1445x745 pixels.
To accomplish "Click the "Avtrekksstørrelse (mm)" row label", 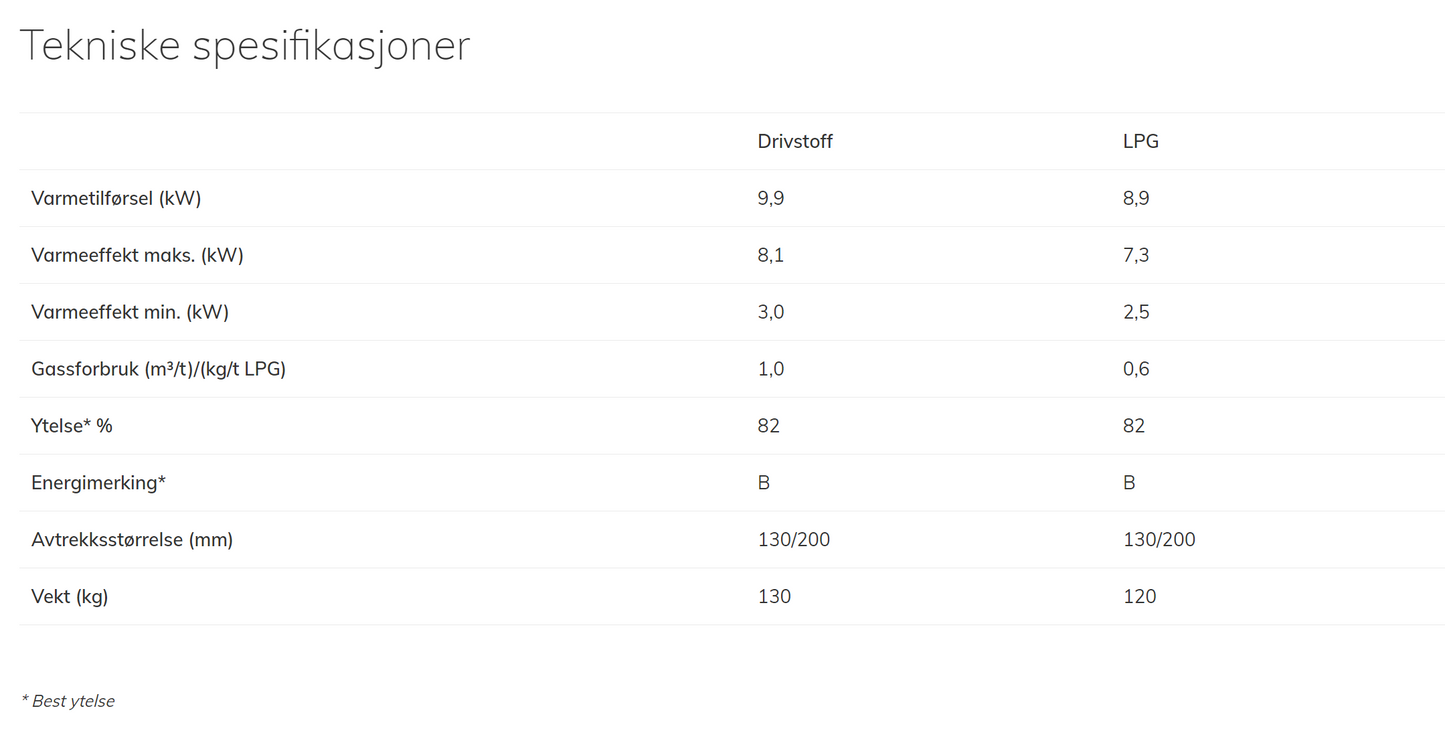I will [132, 540].
